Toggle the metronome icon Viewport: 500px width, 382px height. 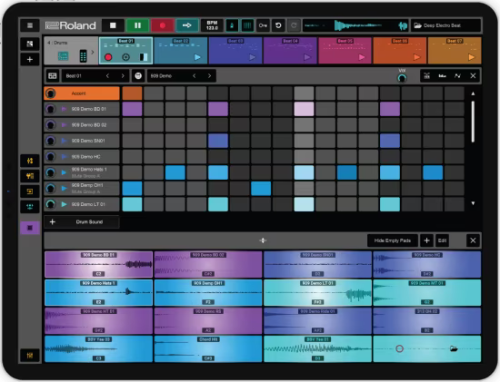pyautogui.click(x=232, y=25)
